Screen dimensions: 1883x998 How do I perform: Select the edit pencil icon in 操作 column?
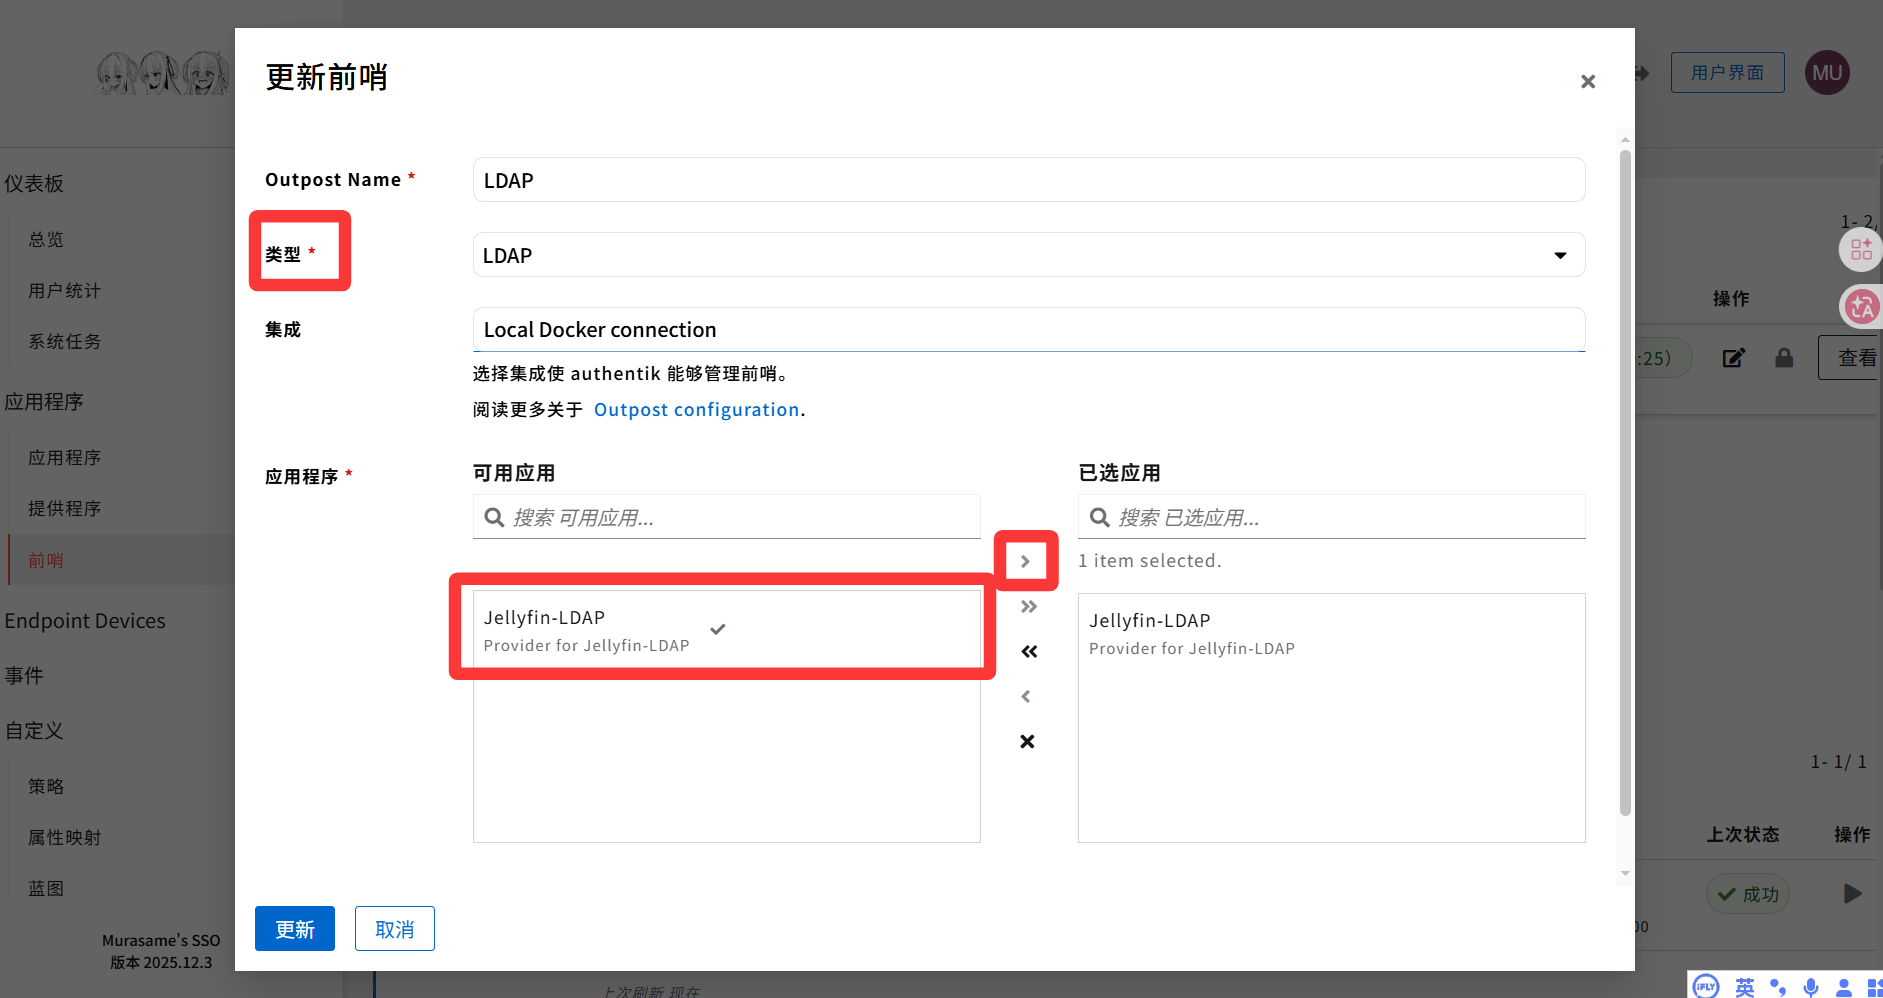pyautogui.click(x=1734, y=357)
